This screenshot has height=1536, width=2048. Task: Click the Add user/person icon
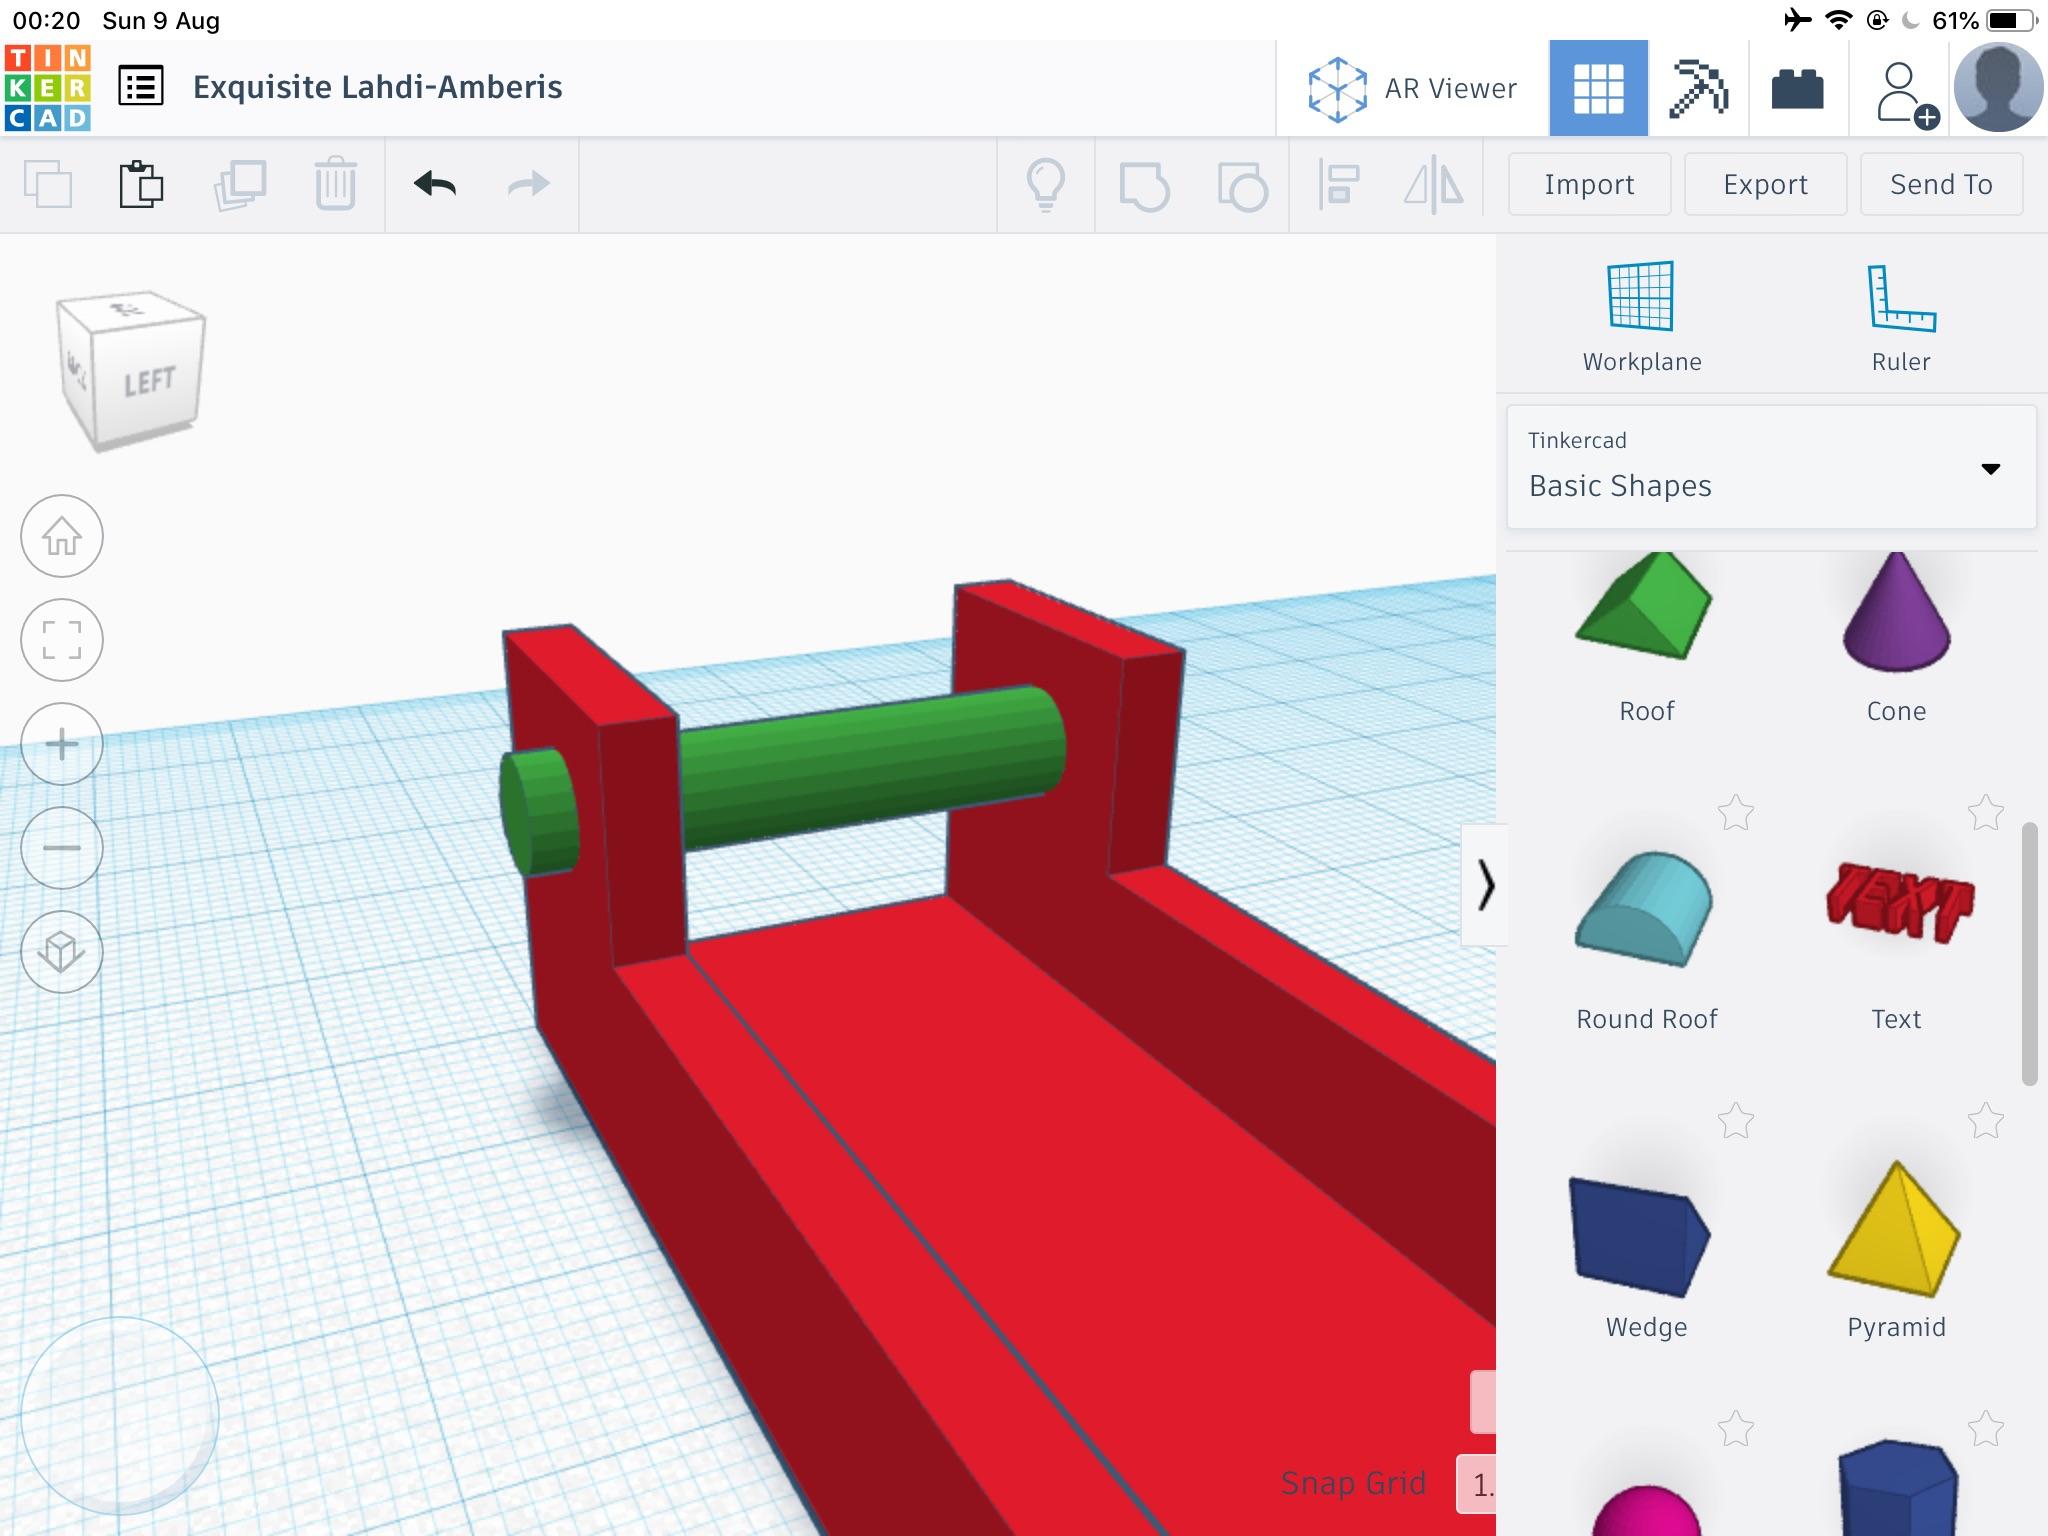pyautogui.click(x=1901, y=89)
